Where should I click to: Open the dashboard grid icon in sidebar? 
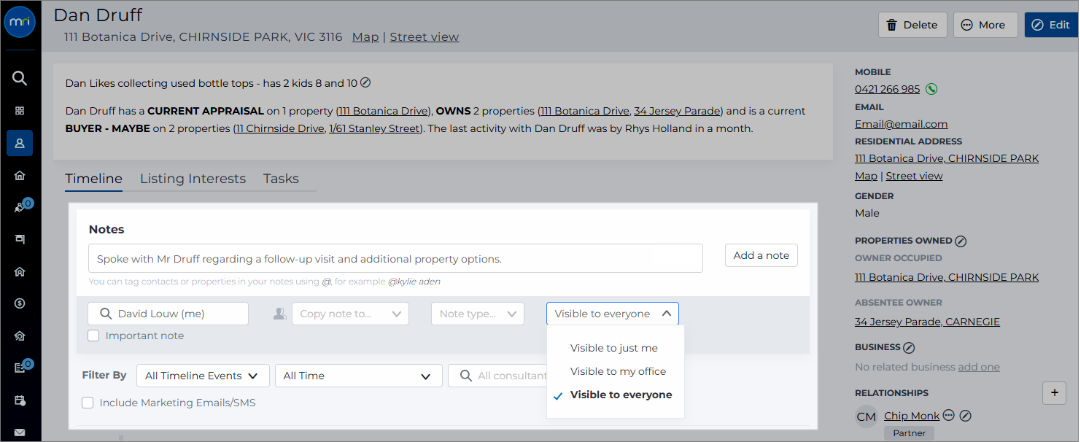pos(20,110)
